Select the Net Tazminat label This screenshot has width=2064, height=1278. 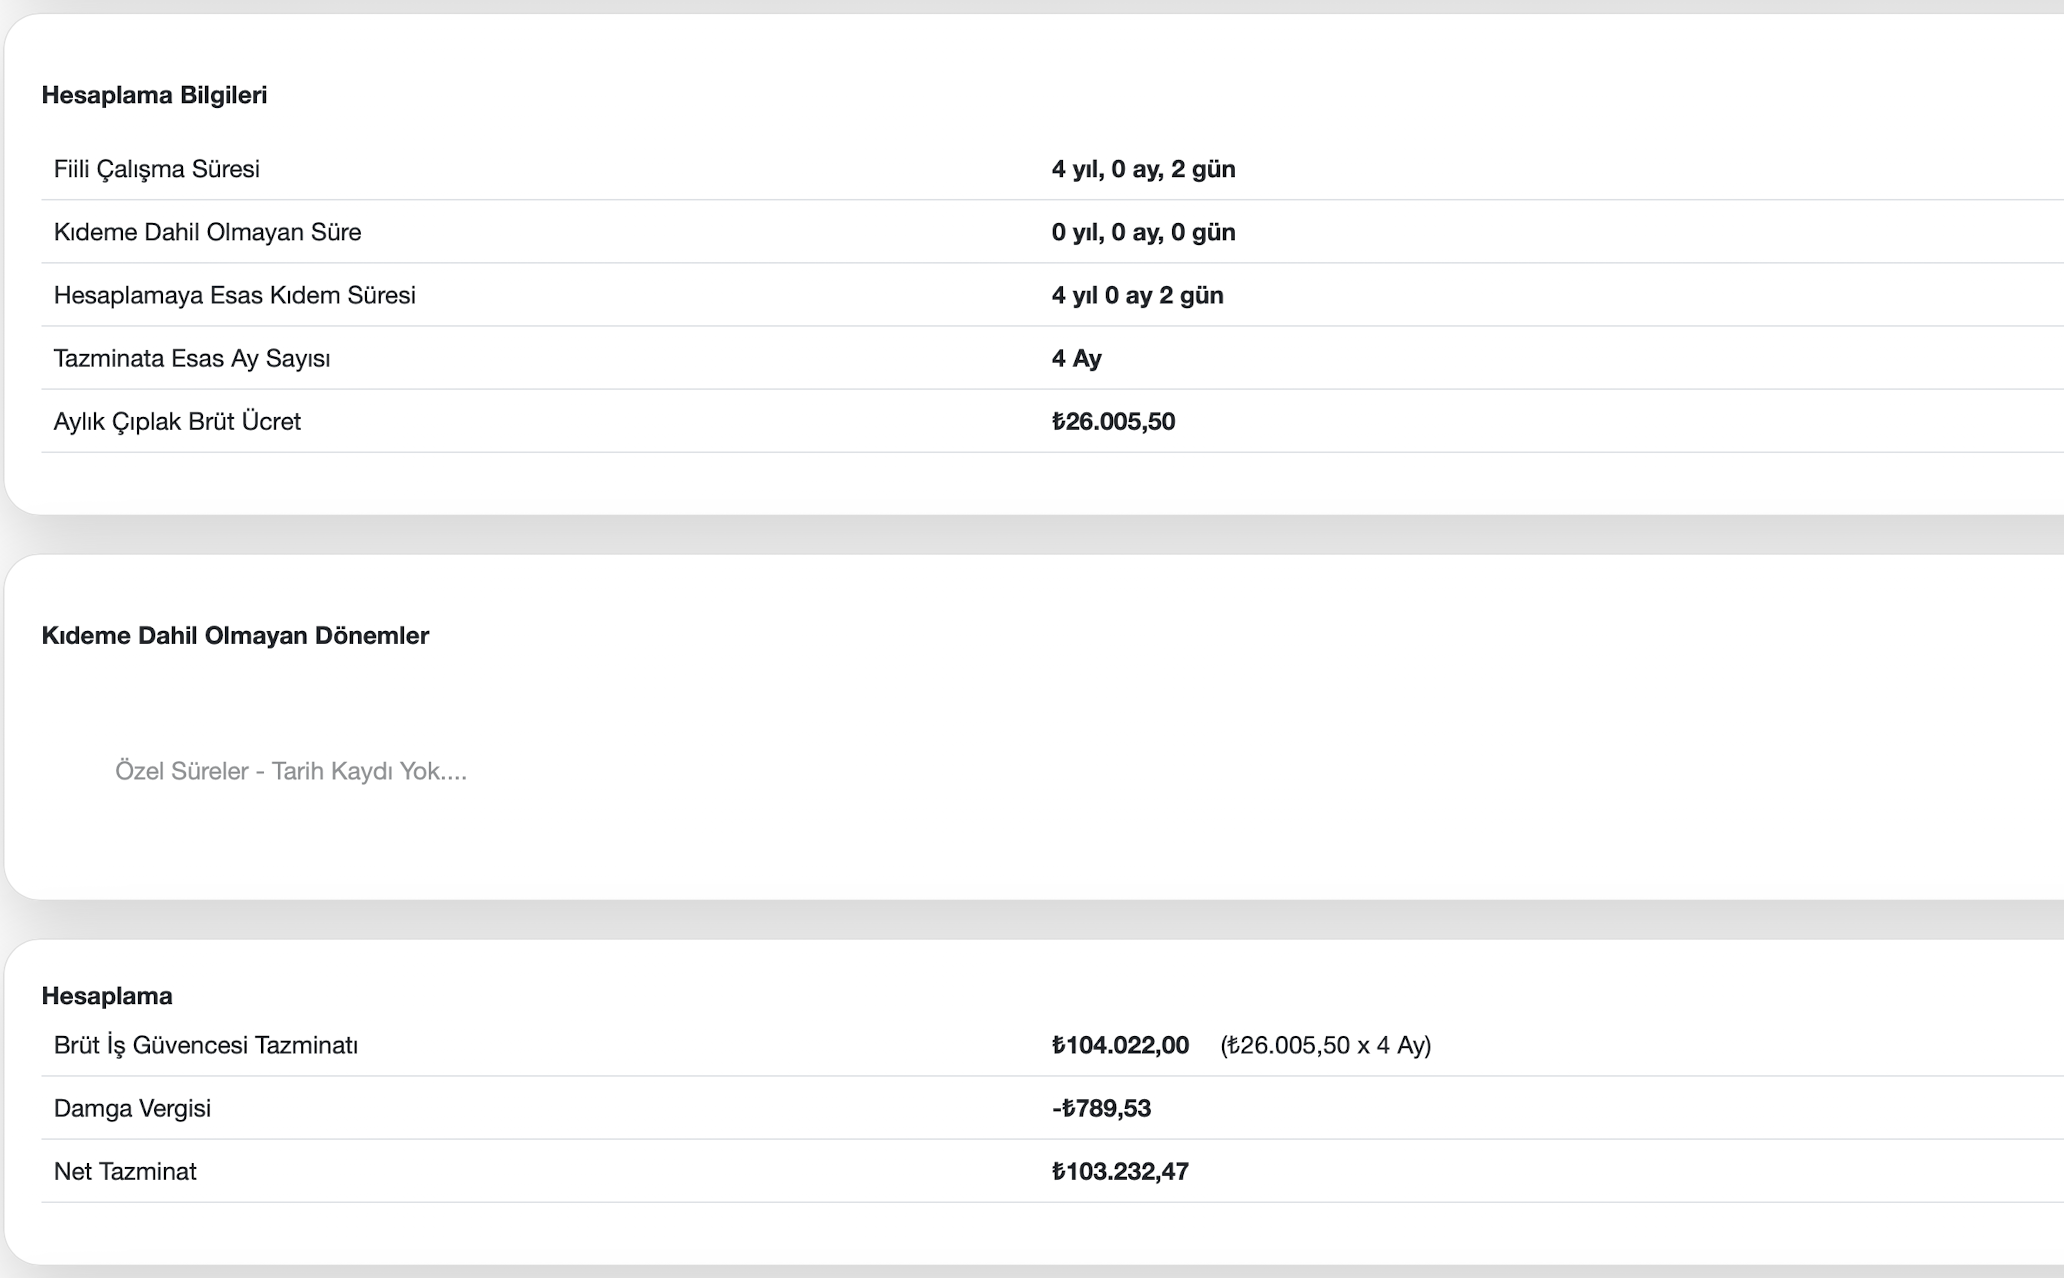125,1171
